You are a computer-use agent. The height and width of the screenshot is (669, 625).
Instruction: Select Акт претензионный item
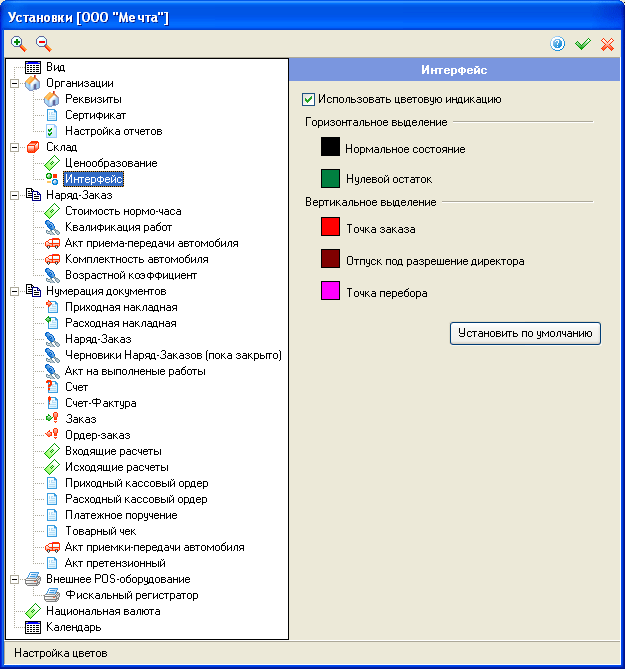tap(115, 563)
